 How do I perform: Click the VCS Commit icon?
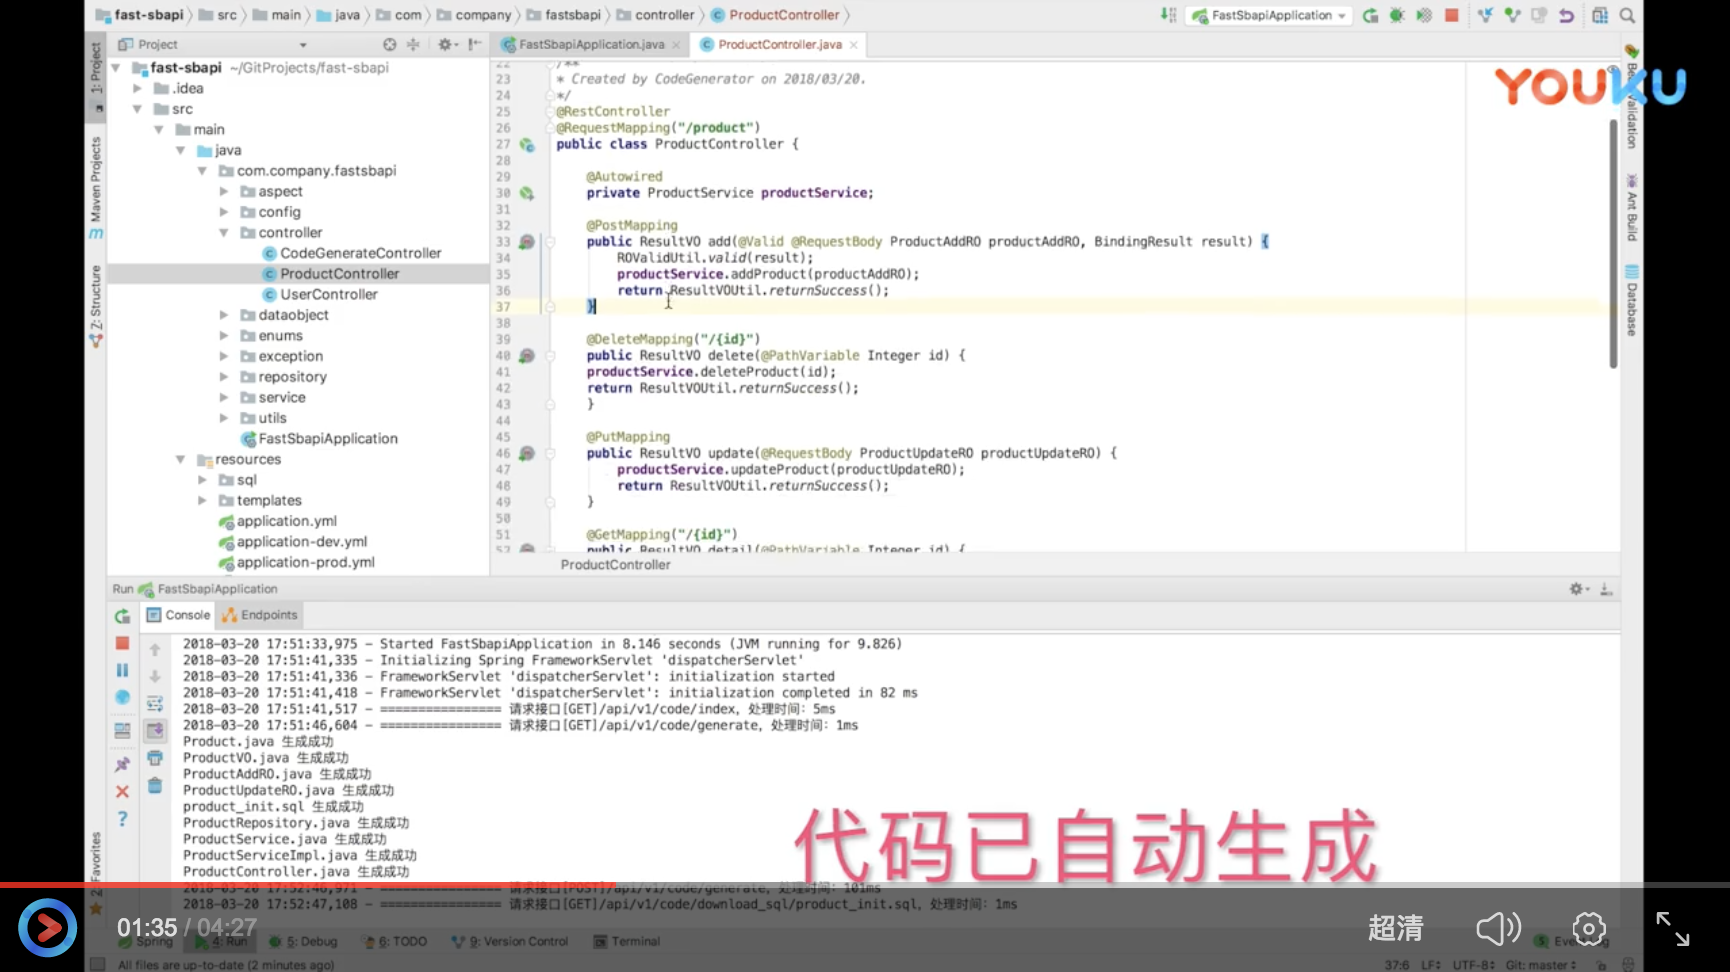[x=1512, y=15]
